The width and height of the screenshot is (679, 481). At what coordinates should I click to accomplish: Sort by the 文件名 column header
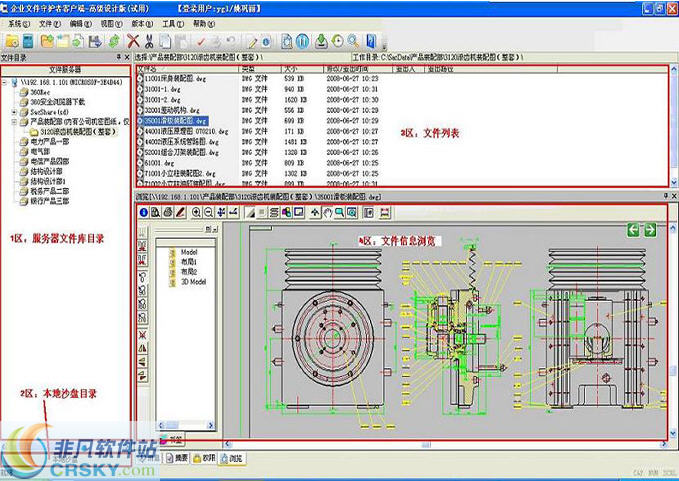[187, 69]
